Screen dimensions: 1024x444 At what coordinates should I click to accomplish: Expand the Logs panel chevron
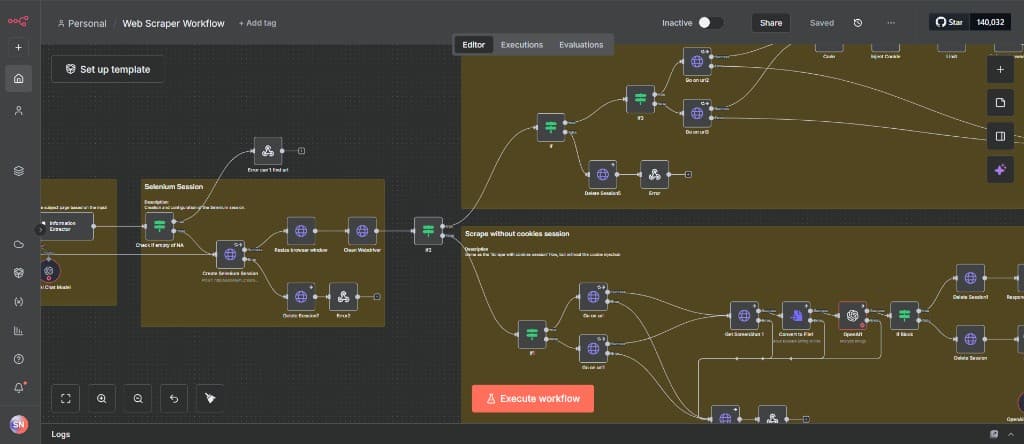tap(1010, 434)
